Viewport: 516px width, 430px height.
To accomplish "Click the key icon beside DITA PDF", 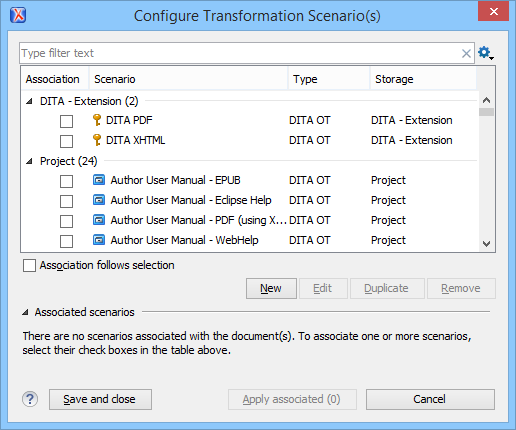I will [x=97, y=120].
